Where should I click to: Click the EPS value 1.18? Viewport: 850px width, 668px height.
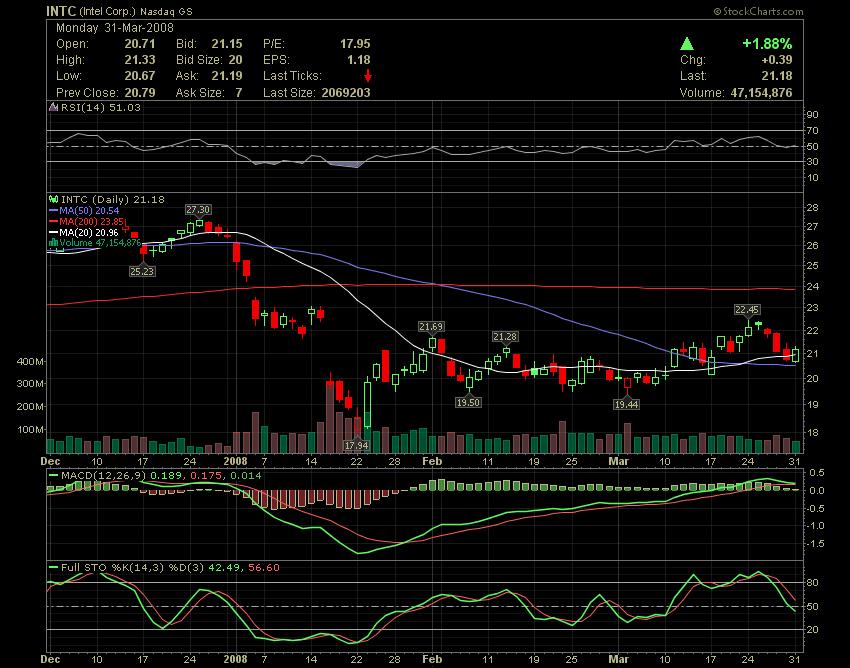tap(359, 60)
